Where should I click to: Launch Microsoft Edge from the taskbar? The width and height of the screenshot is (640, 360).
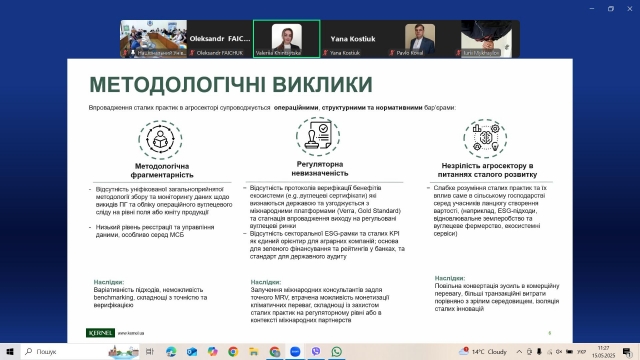[x=171, y=351]
